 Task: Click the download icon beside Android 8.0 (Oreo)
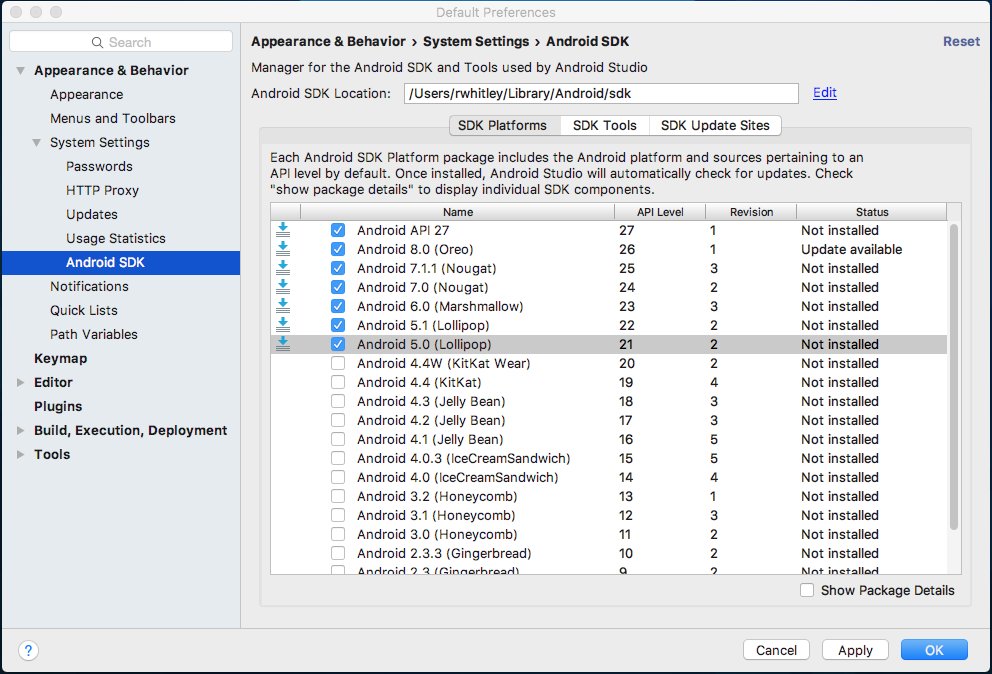283,249
